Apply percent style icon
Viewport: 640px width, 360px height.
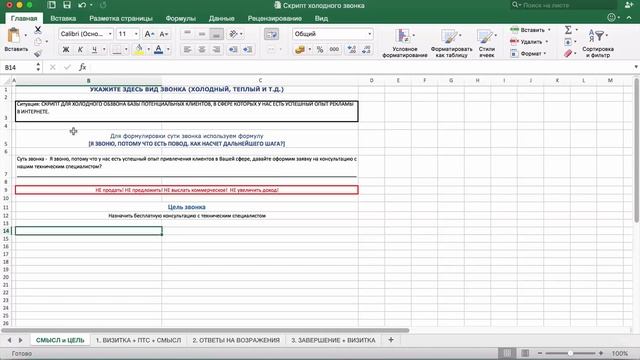click(x=320, y=50)
